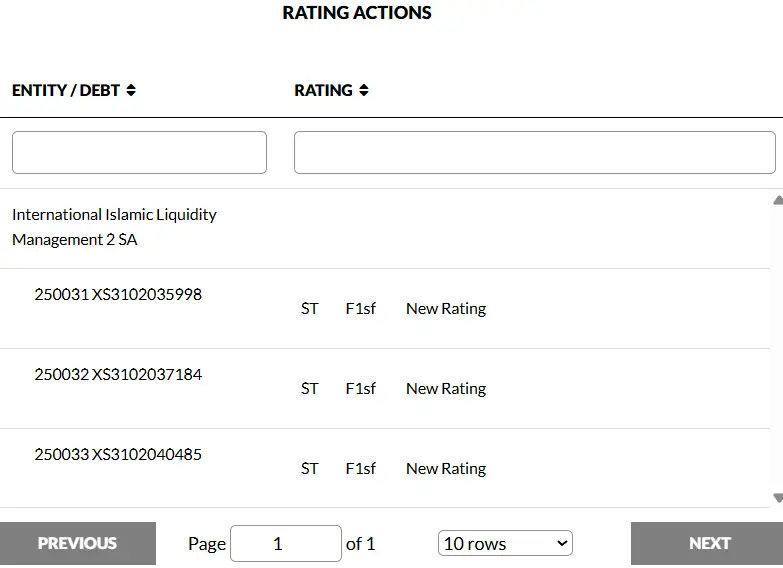Click the Rating column sort icon
783x568 pixels.
pos(363,90)
